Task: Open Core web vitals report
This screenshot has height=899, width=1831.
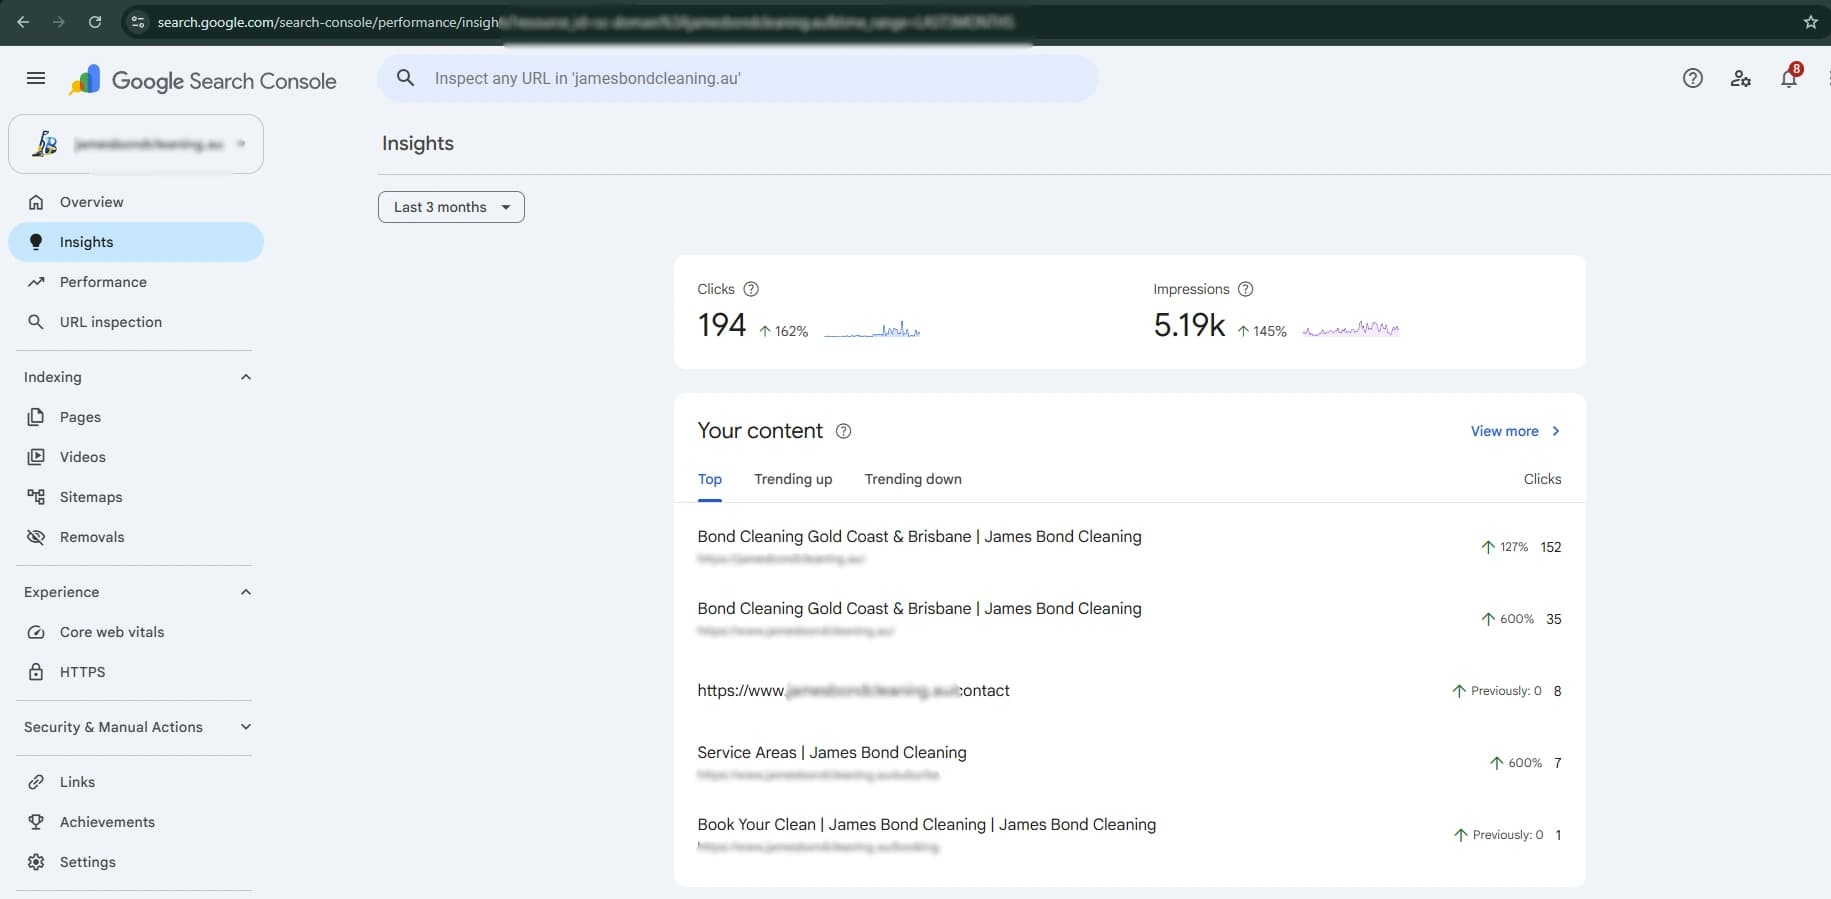Action: tap(136, 632)
